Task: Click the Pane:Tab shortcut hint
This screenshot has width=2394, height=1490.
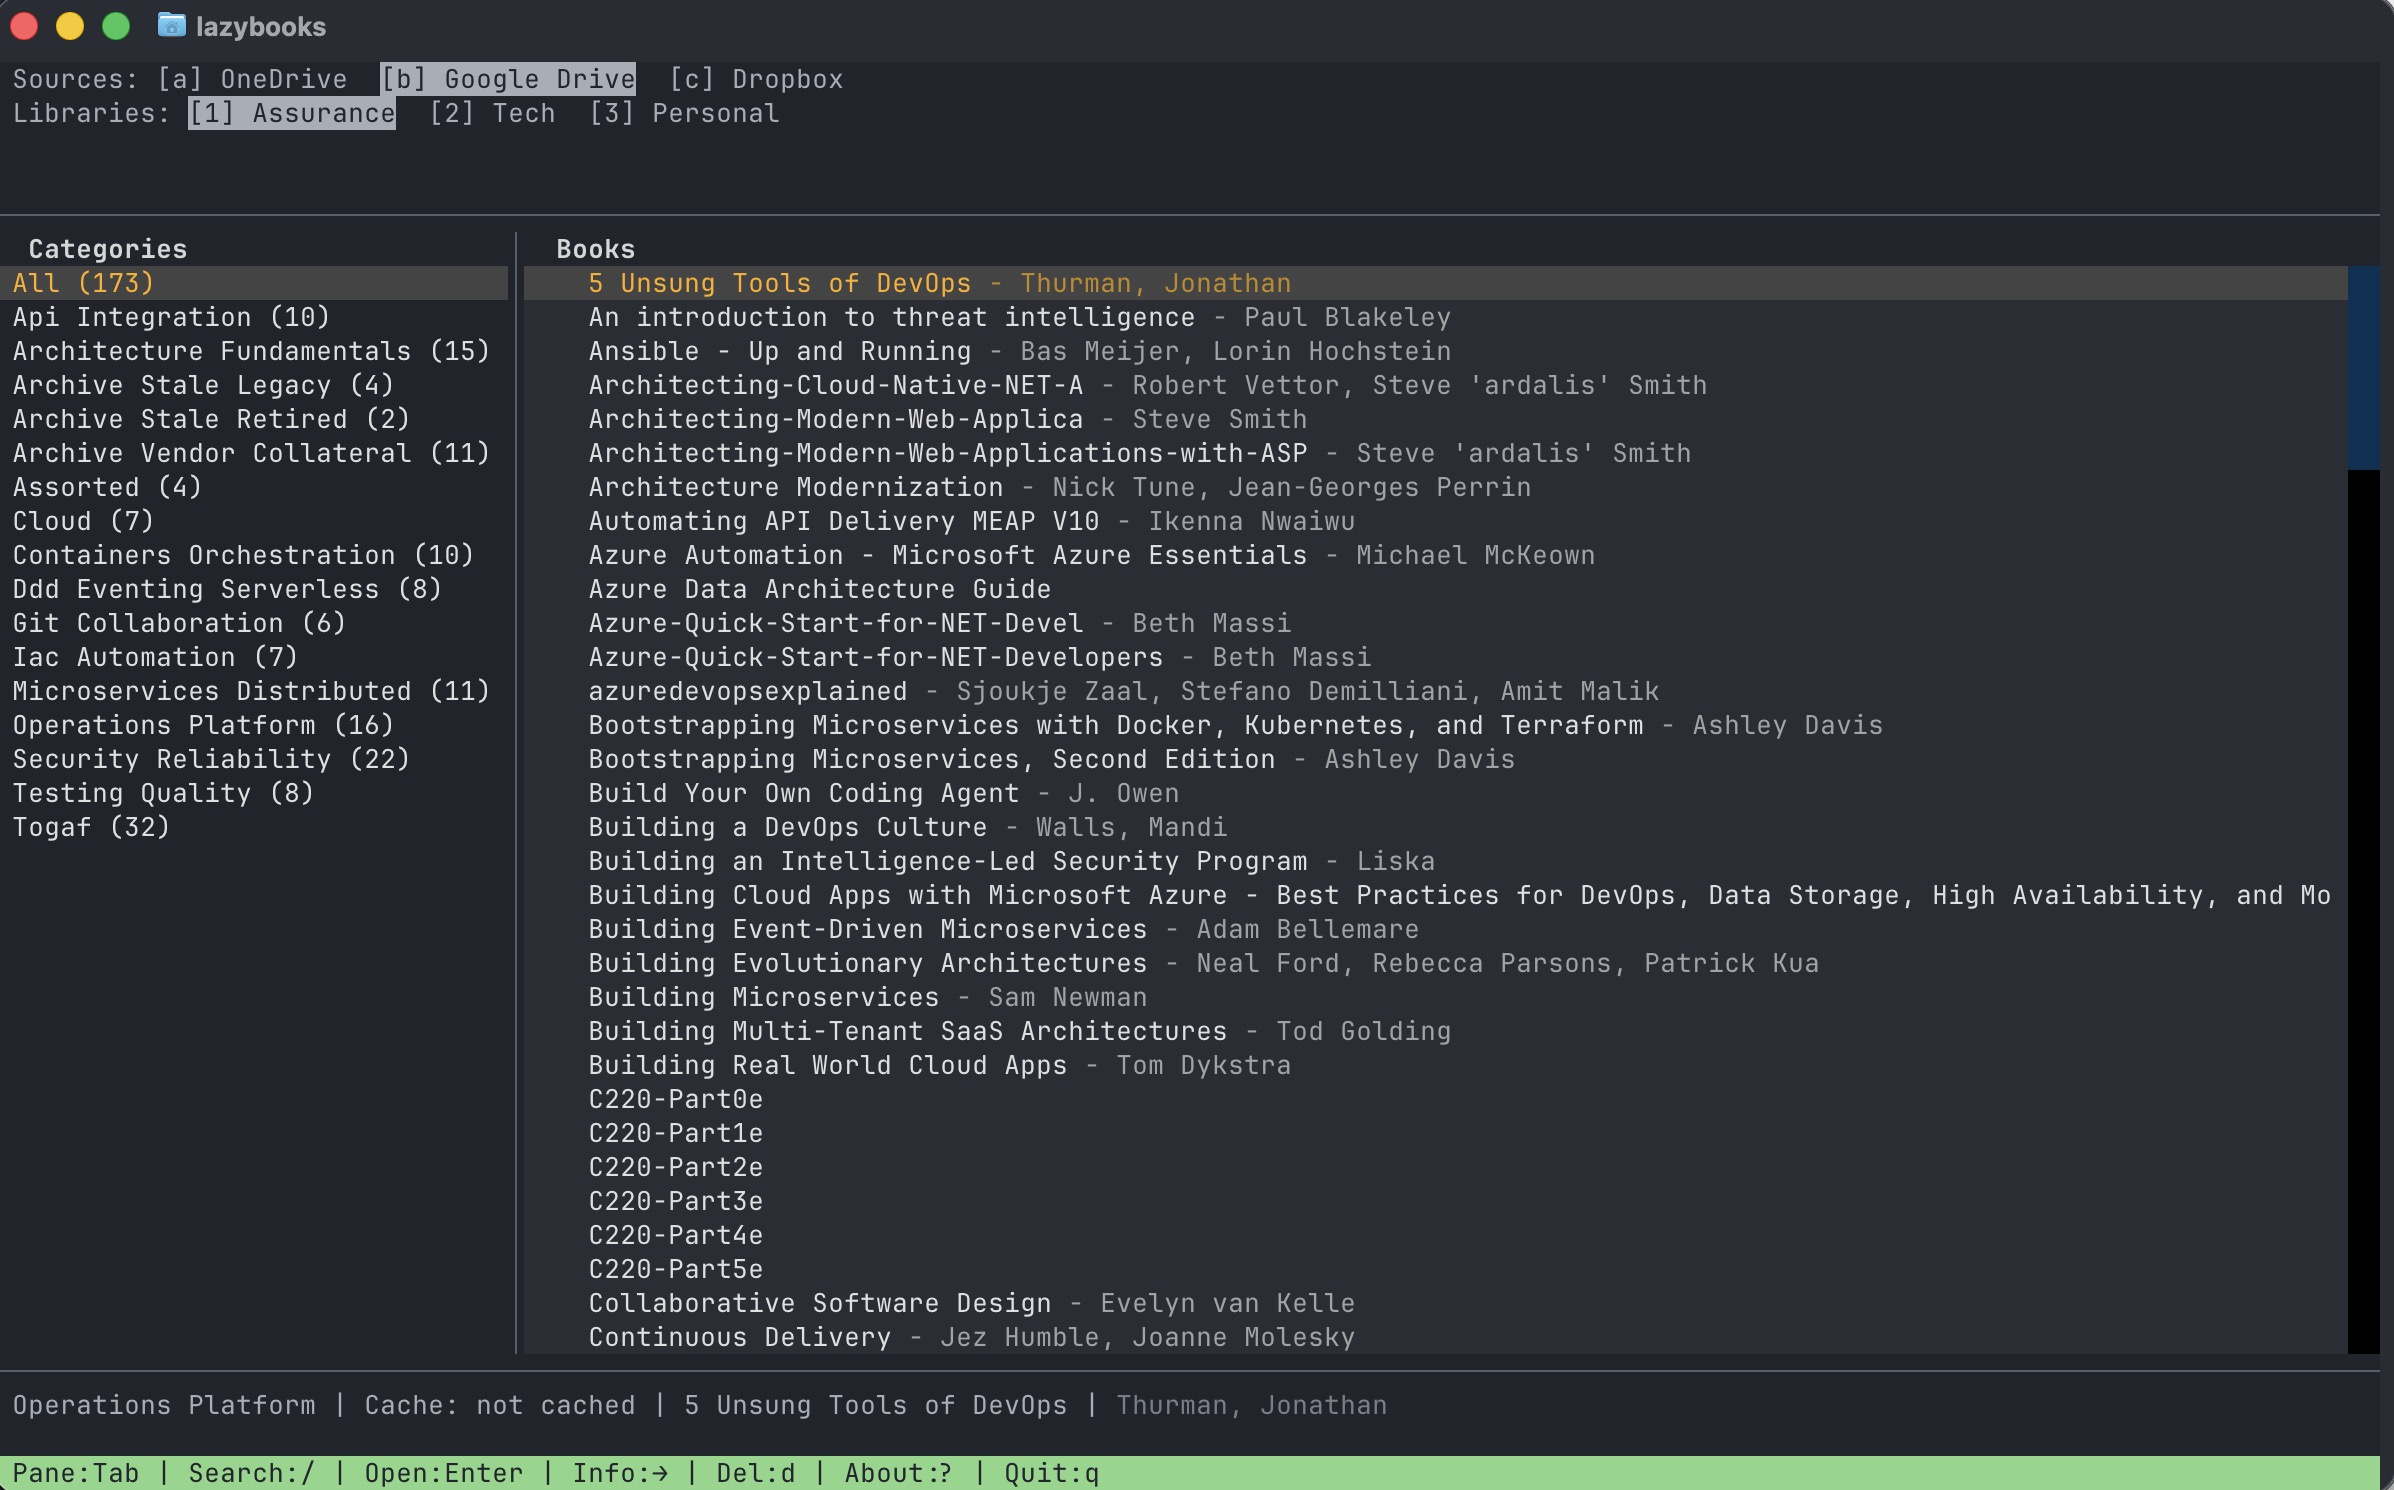Action: point(75,1473)
